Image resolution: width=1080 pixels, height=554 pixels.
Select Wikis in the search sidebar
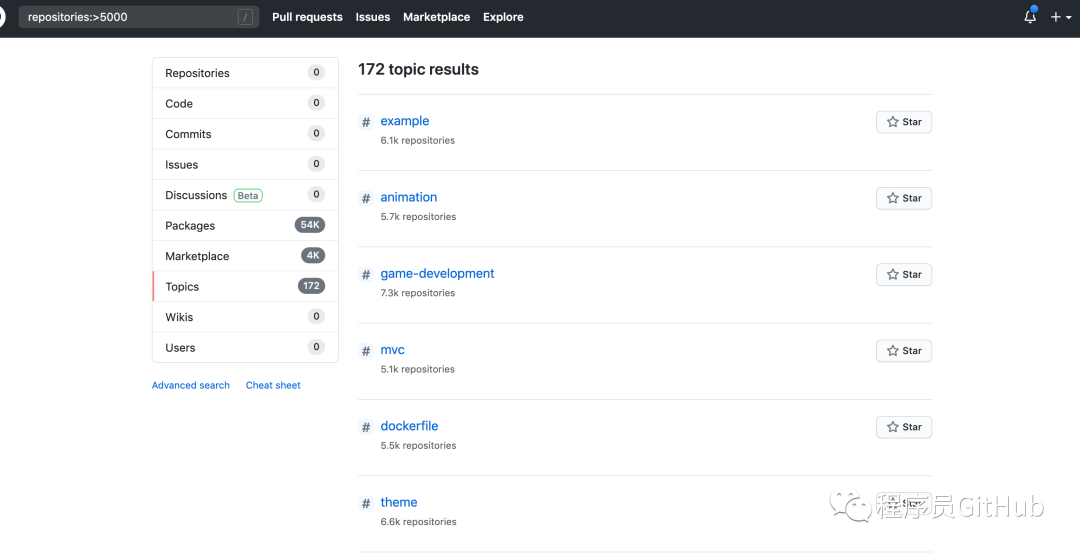click(x=245, y=317)
